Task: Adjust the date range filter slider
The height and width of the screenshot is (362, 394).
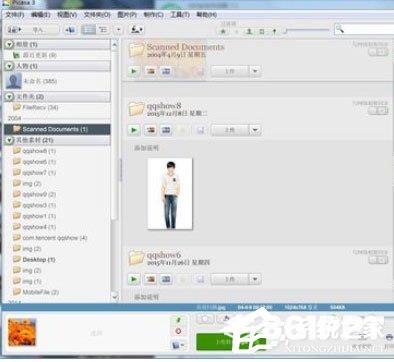Action: click(x=307, y=31)
